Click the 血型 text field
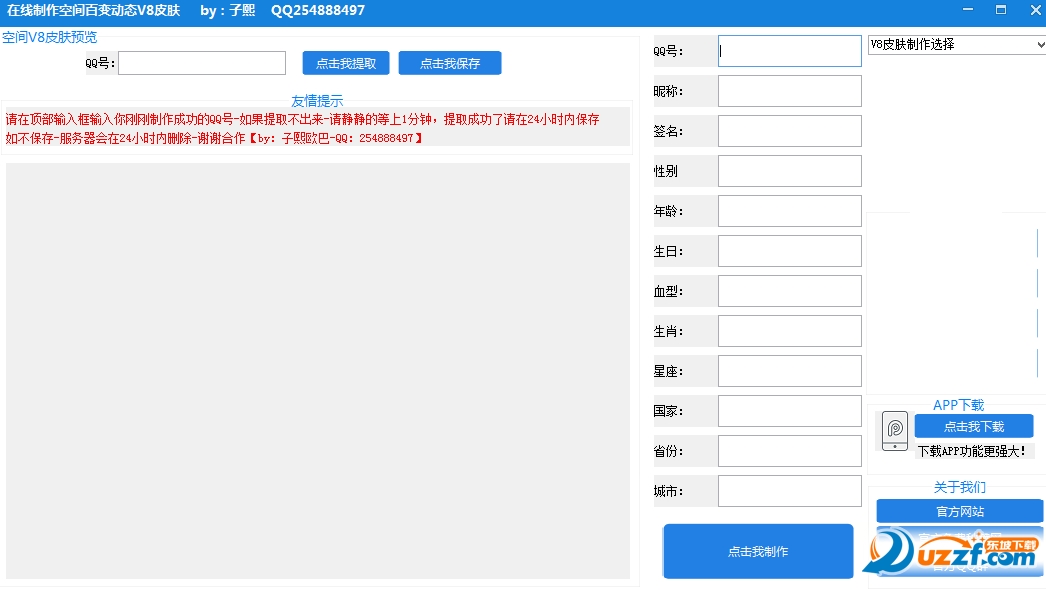 (789, 291)
